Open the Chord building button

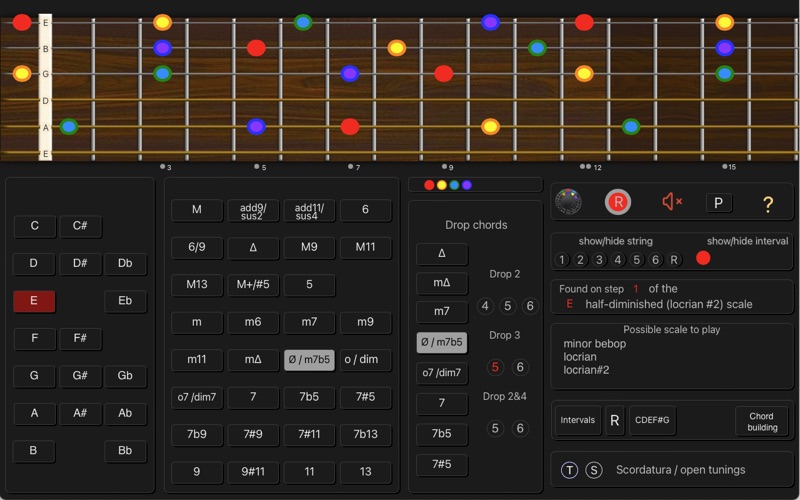coord(761,421)
